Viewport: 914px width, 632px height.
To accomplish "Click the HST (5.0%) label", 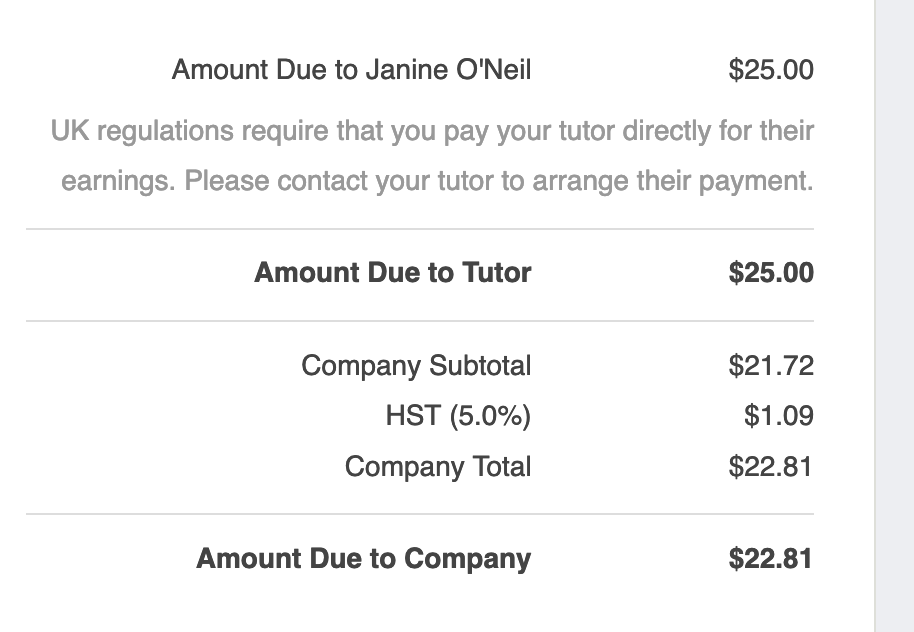I will [458, 416].
